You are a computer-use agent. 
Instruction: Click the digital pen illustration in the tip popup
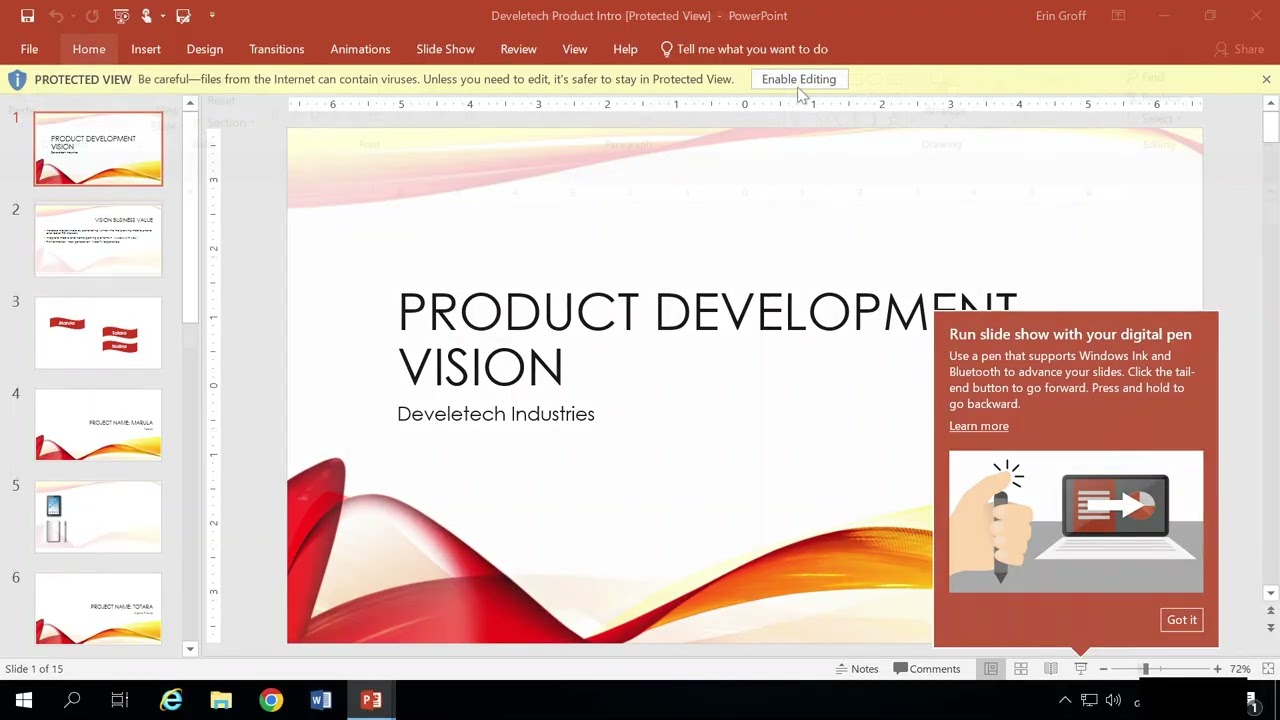[1076, 522]
